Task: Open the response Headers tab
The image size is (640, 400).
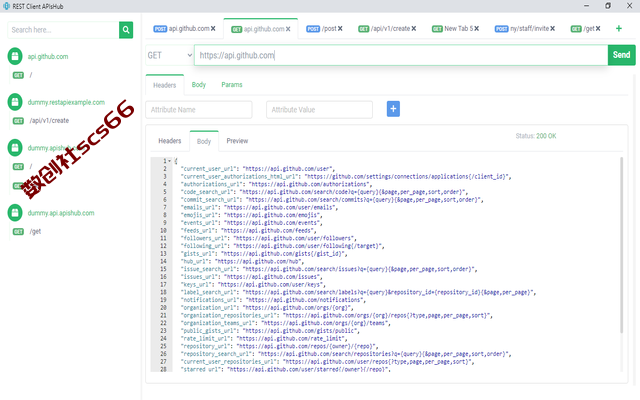Action: coord(169,141)
